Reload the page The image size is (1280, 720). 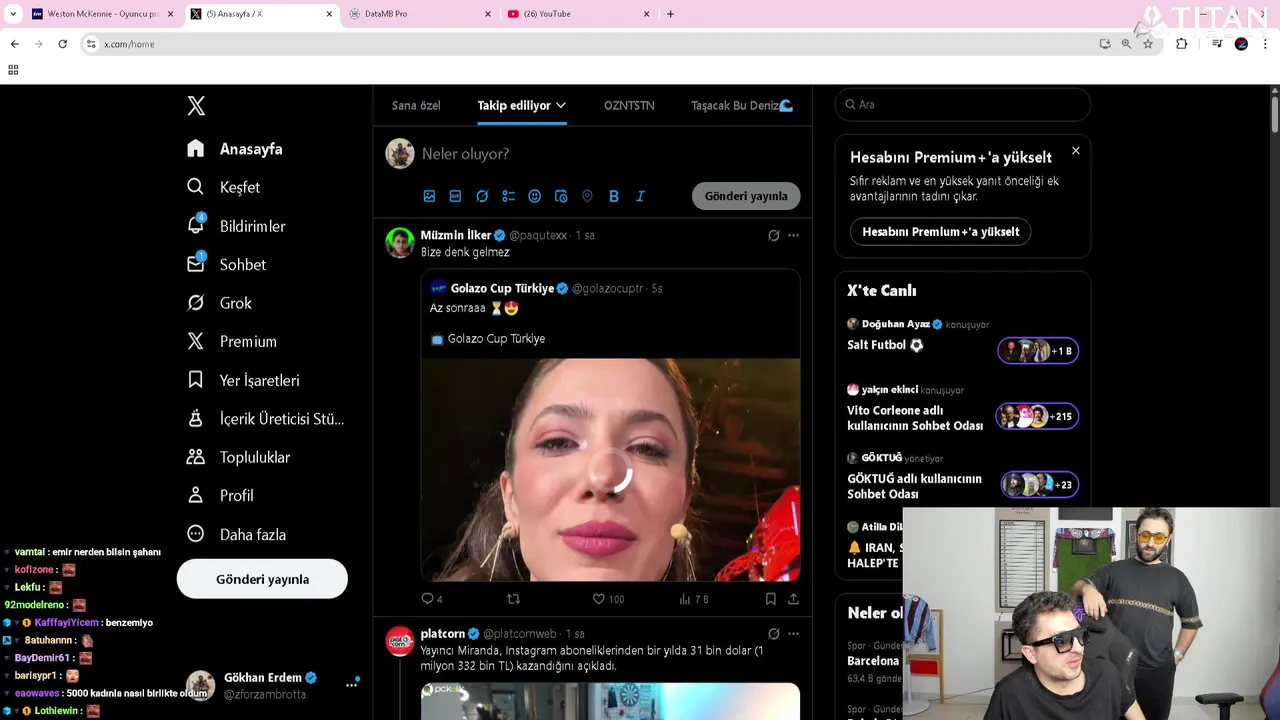click(62, 44)
